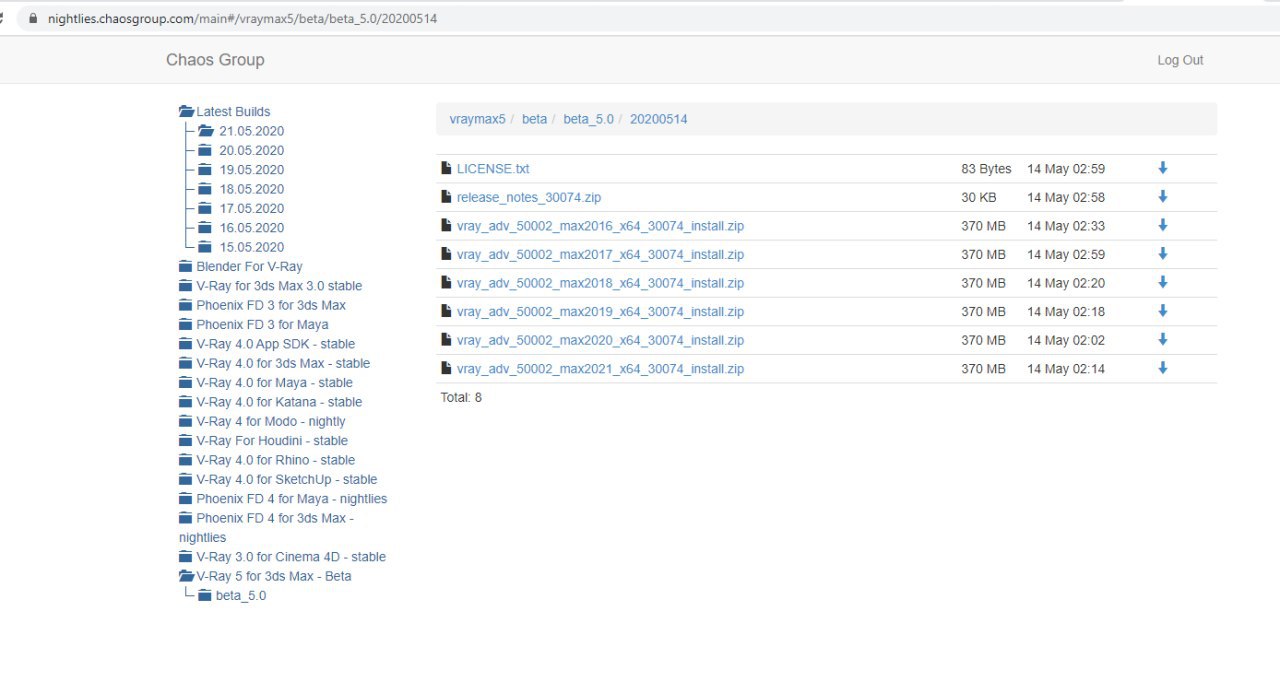
Task: Go to beta_5.0 breadcrumb
Action: pos(589,119)
